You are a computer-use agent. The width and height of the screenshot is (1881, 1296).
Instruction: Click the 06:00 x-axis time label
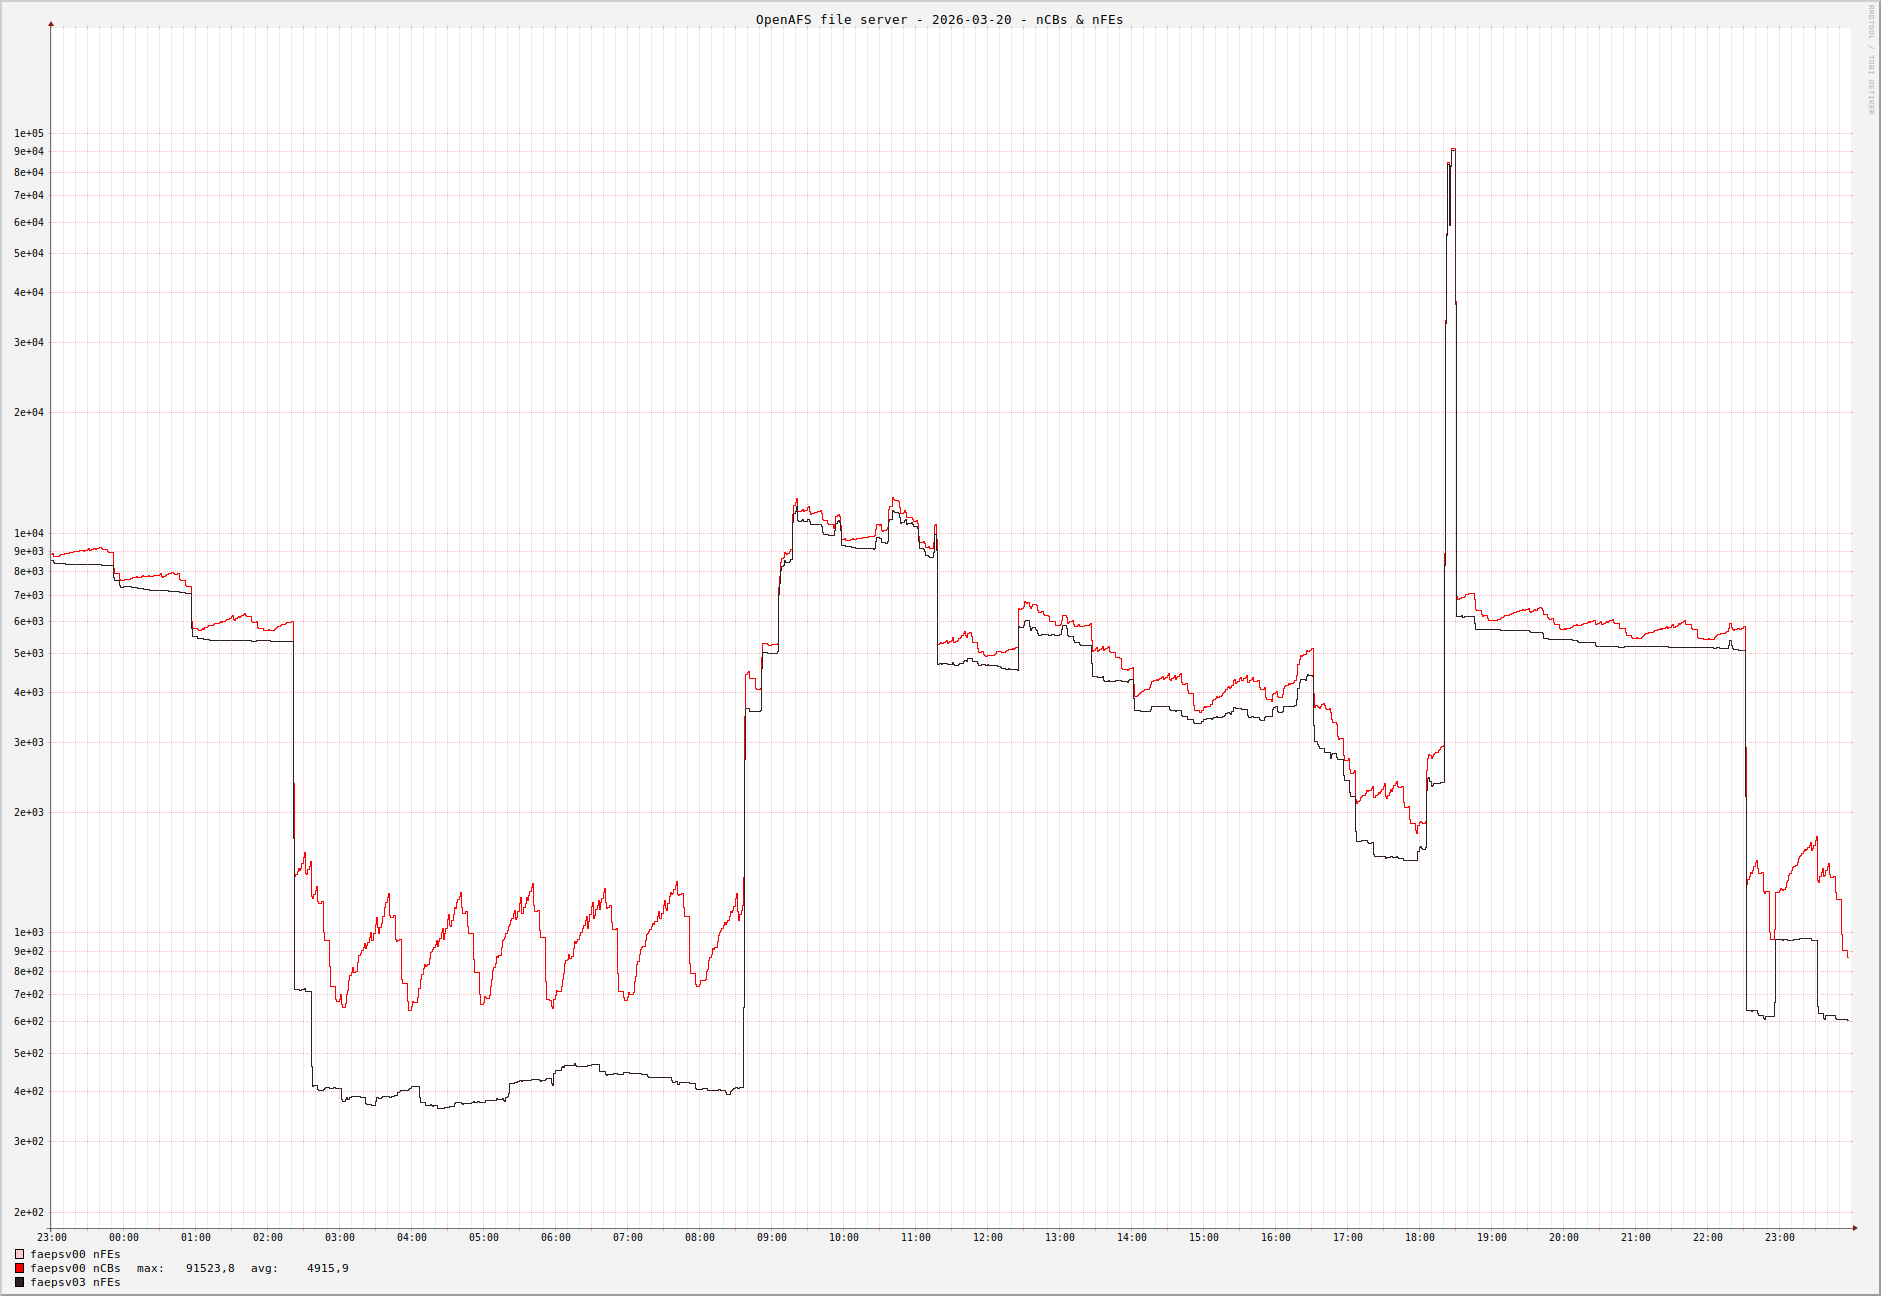coord(556,1237)
